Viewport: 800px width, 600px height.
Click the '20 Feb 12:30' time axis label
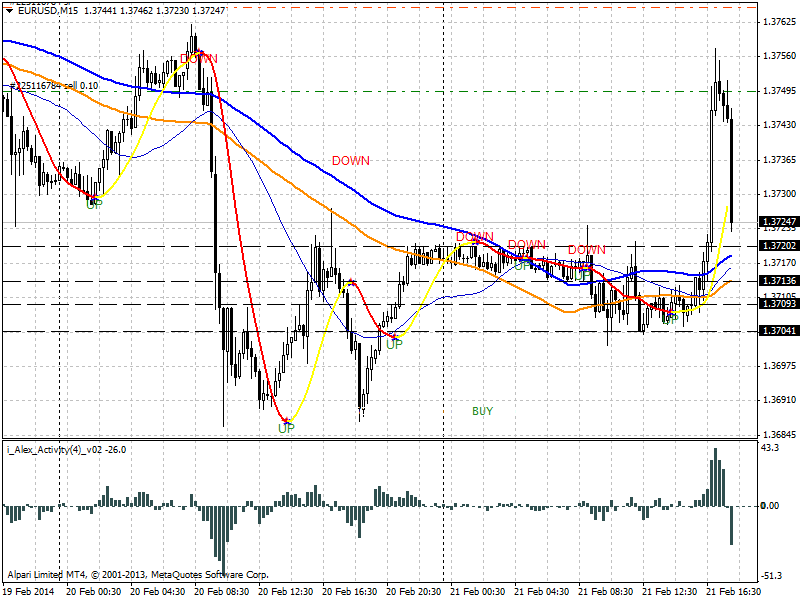pos(286,592)
